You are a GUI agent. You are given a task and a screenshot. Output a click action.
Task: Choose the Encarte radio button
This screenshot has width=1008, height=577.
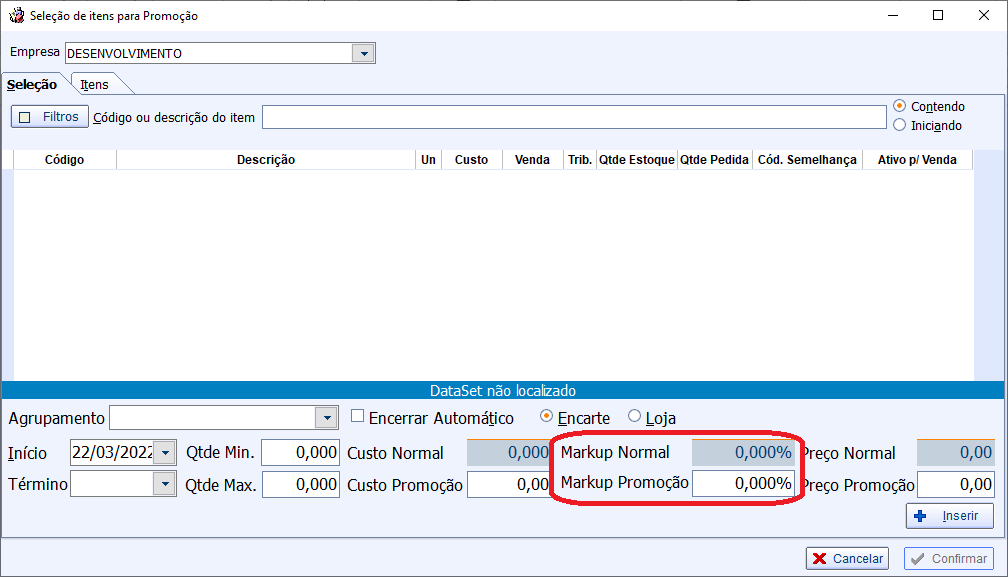tap(546, 417)
